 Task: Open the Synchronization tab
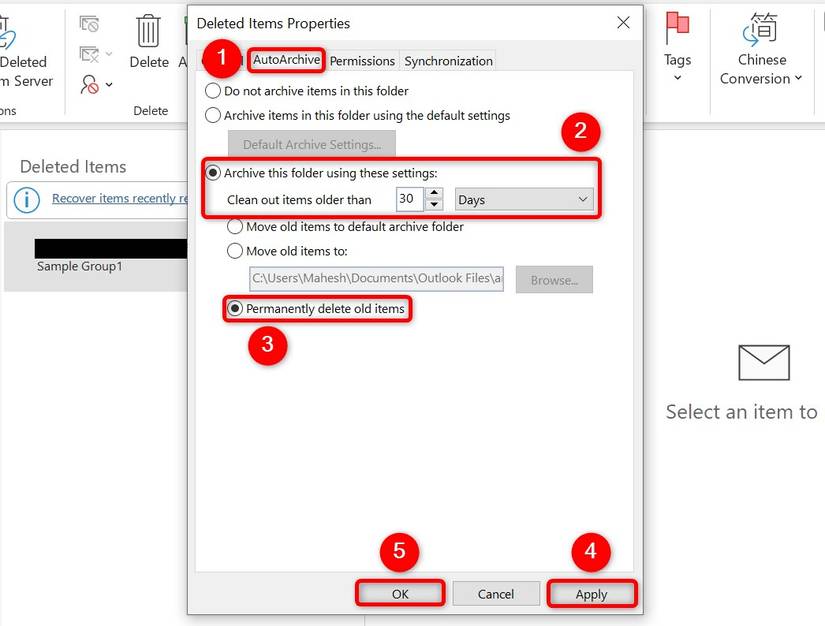[x=447, y=61]
